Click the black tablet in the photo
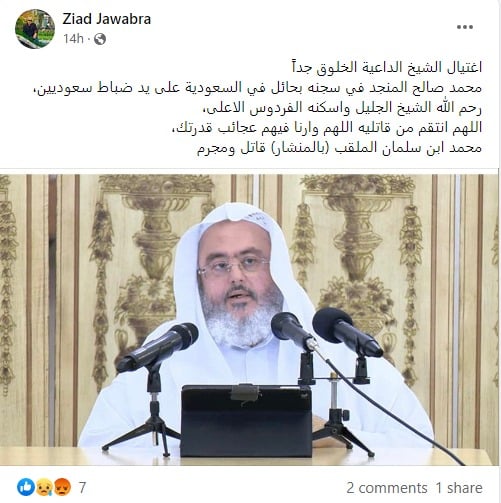This screenshot has height=503, width=501. 246,421
